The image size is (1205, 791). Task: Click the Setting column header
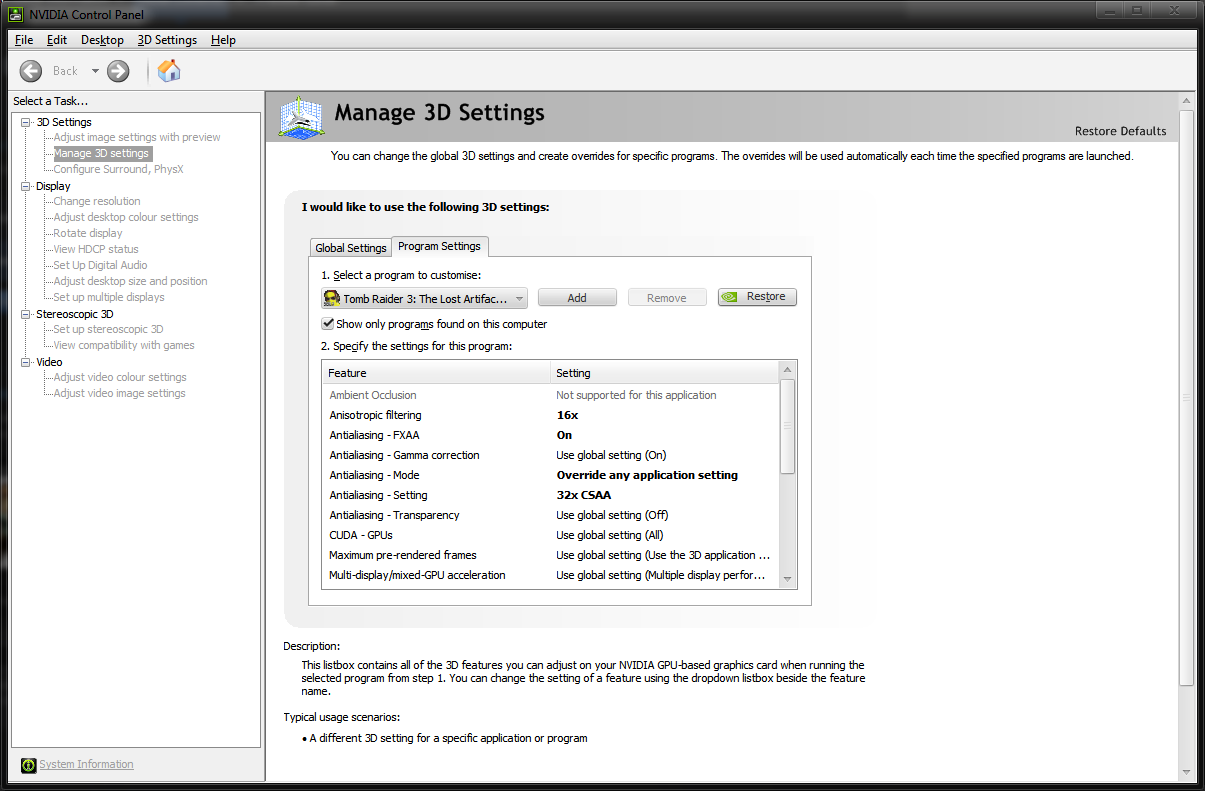point(665,373)
